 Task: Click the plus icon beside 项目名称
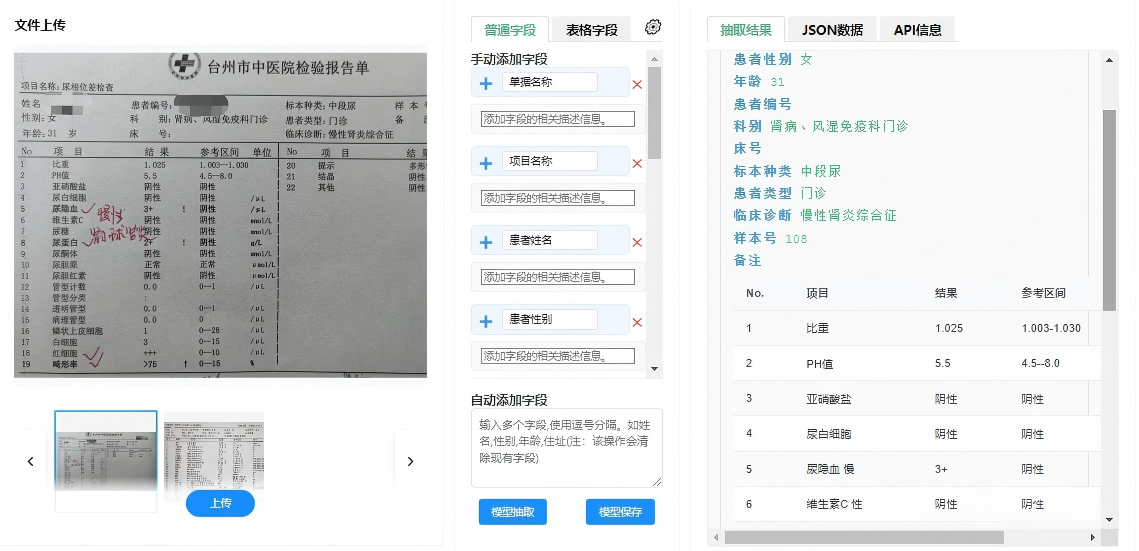(486, 162)
